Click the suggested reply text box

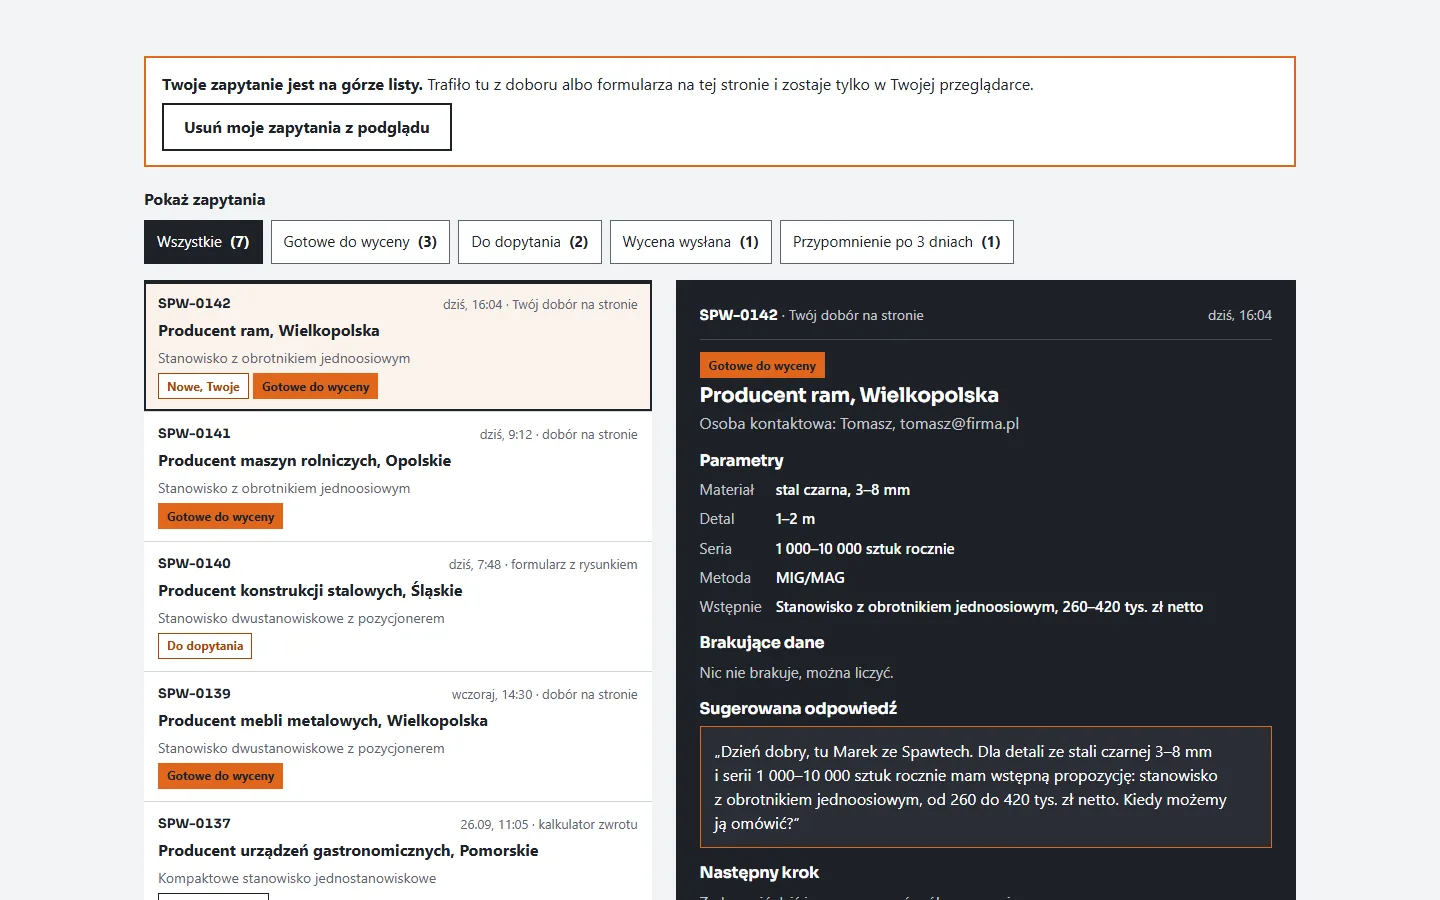(986, 787)
